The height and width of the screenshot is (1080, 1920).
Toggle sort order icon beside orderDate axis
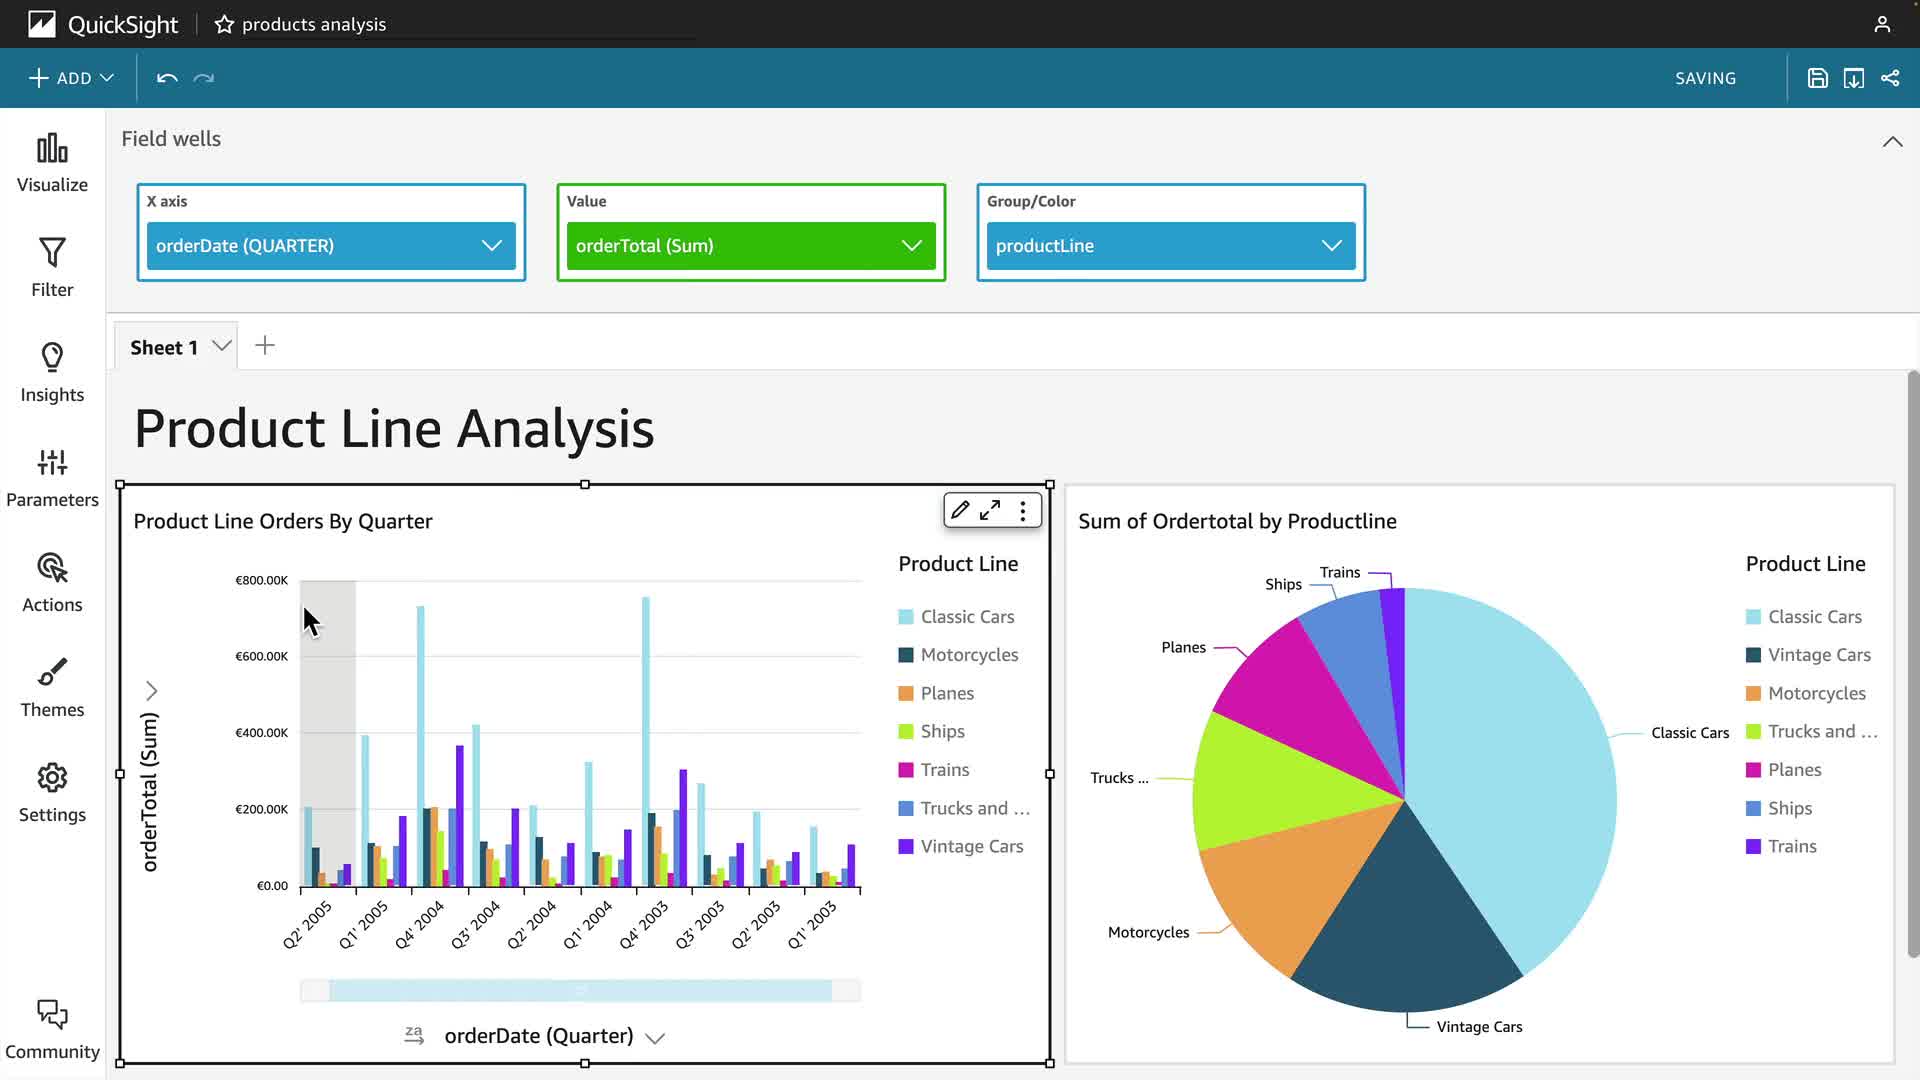coord(414,1035)
